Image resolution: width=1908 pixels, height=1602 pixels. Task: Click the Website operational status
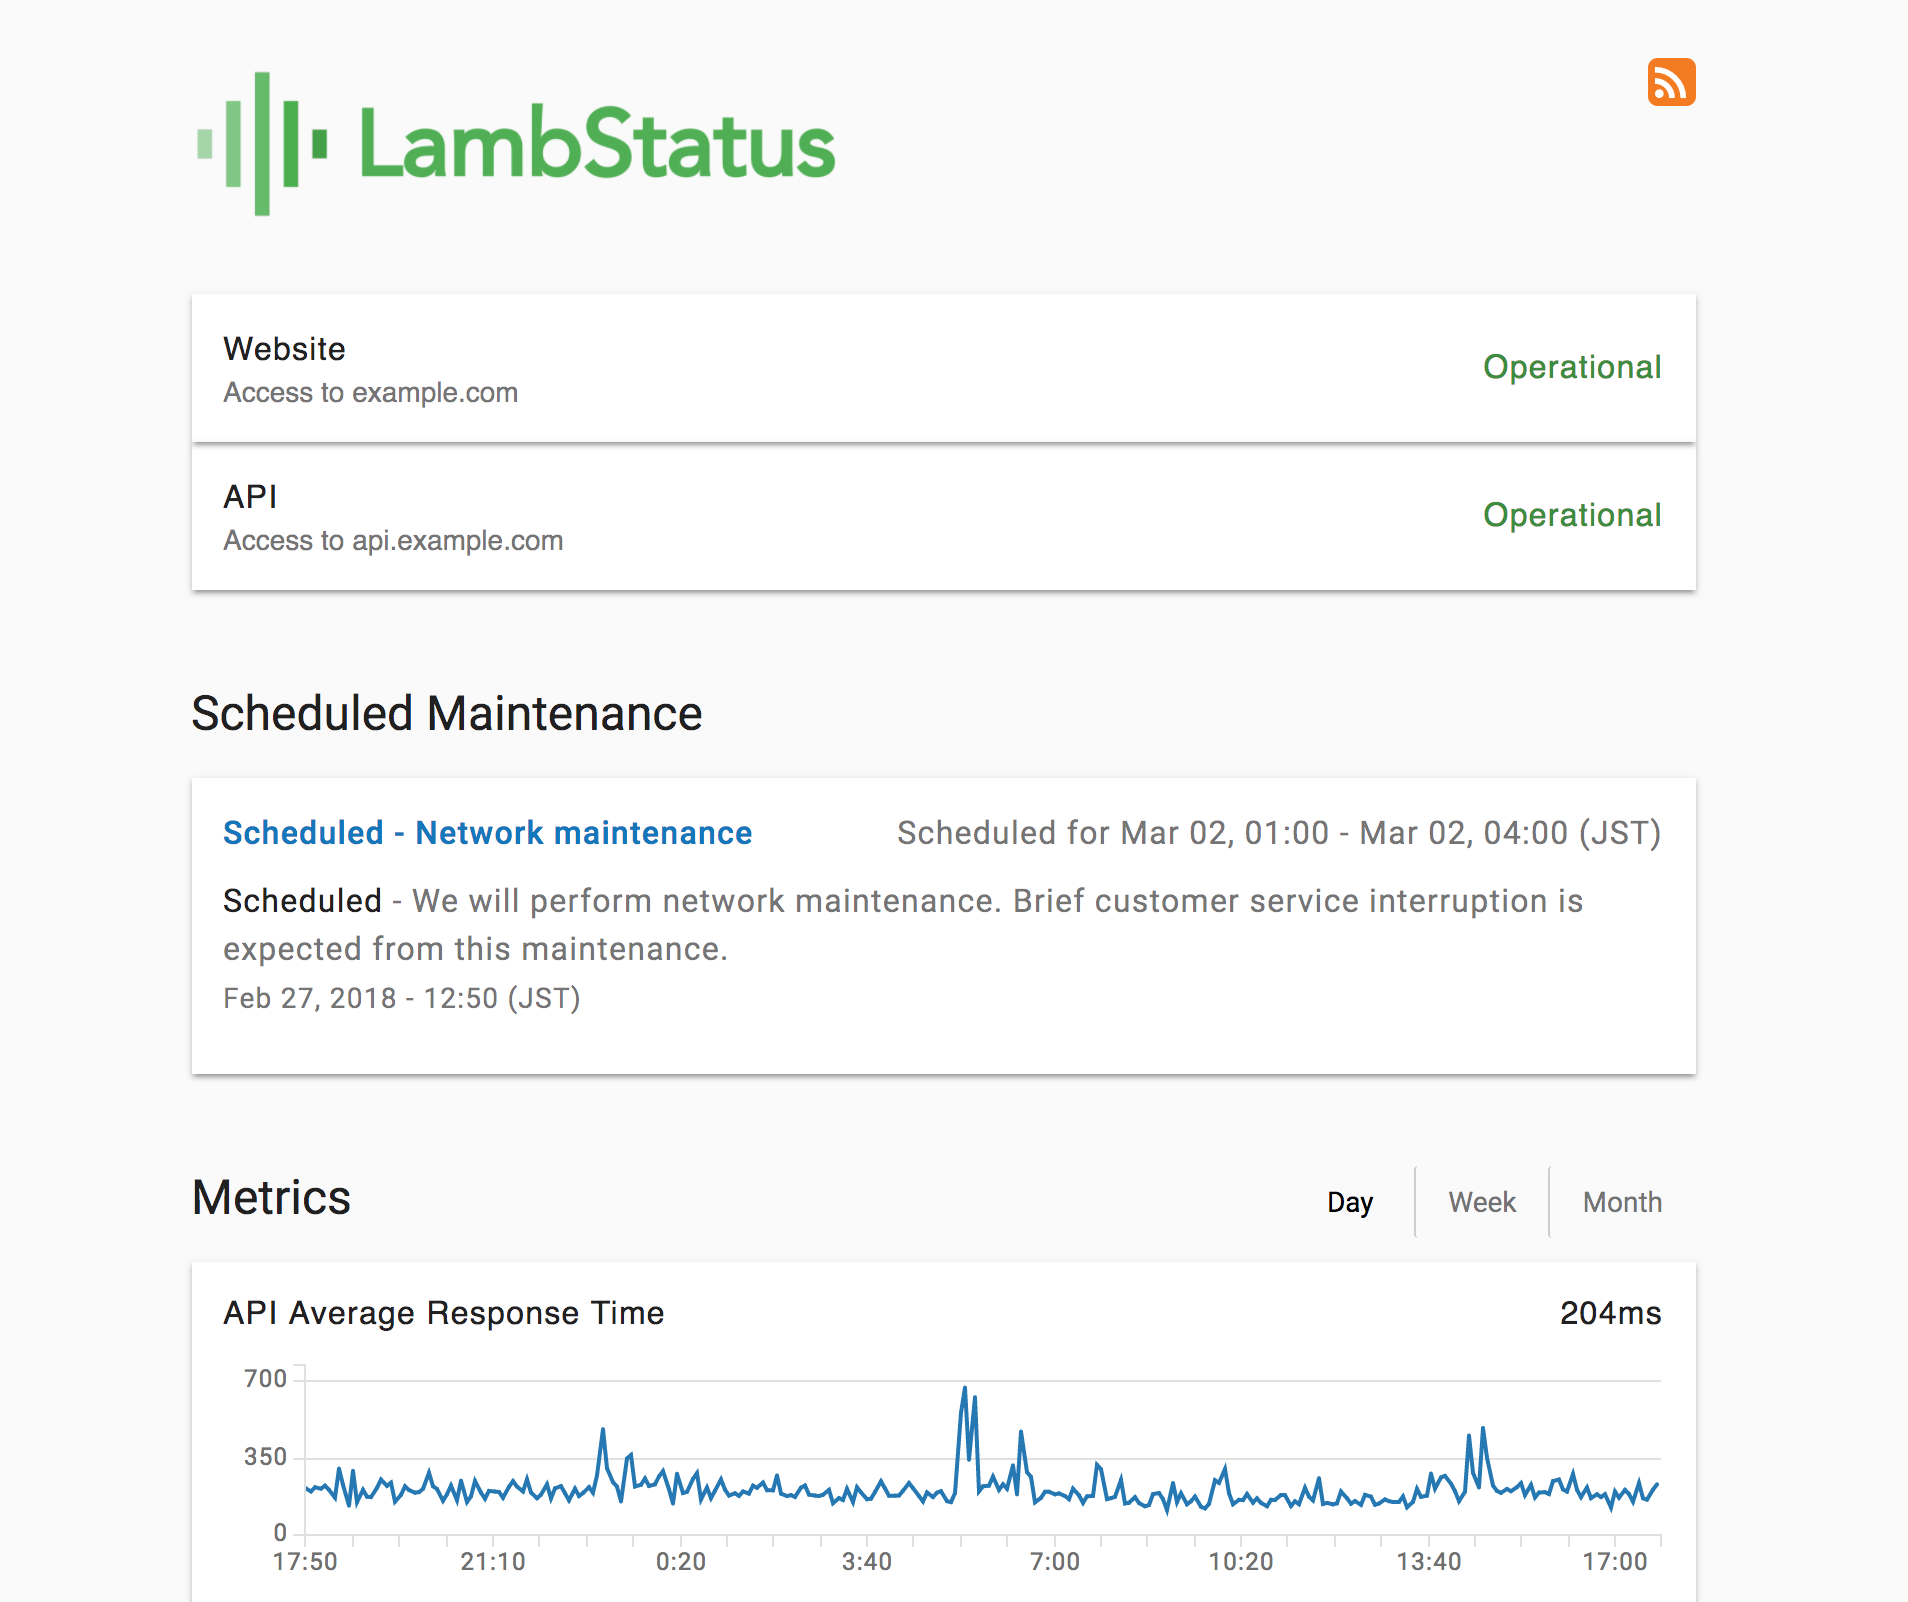[x=1572, y=367]
